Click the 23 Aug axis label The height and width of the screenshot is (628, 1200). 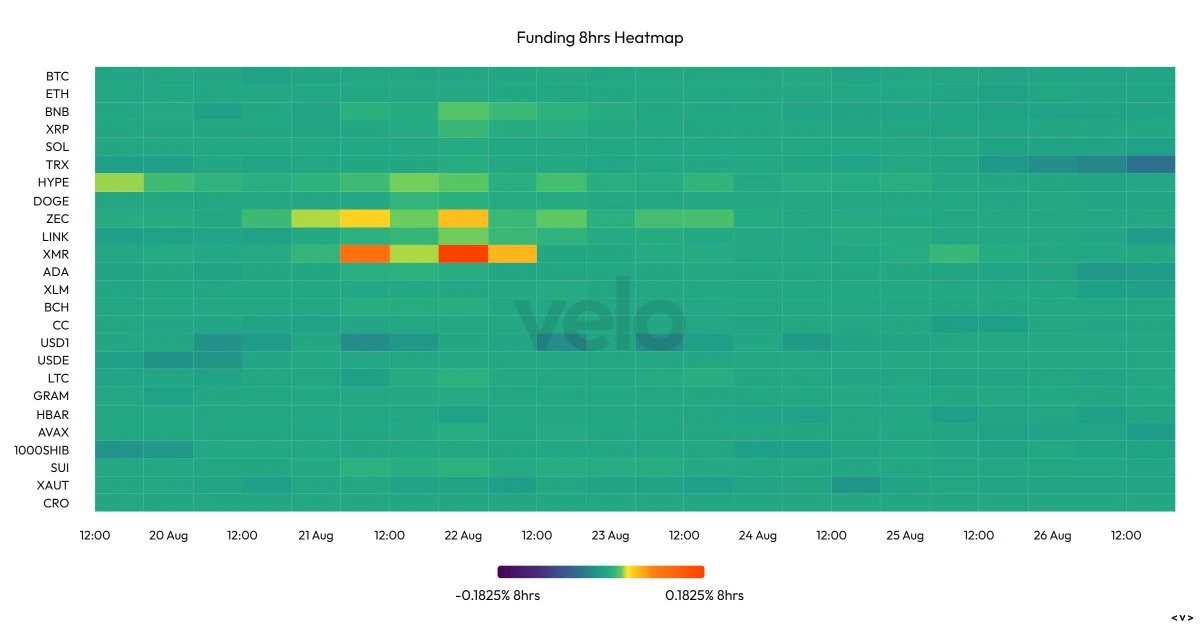pyautogui.click(x=610, y=536)
